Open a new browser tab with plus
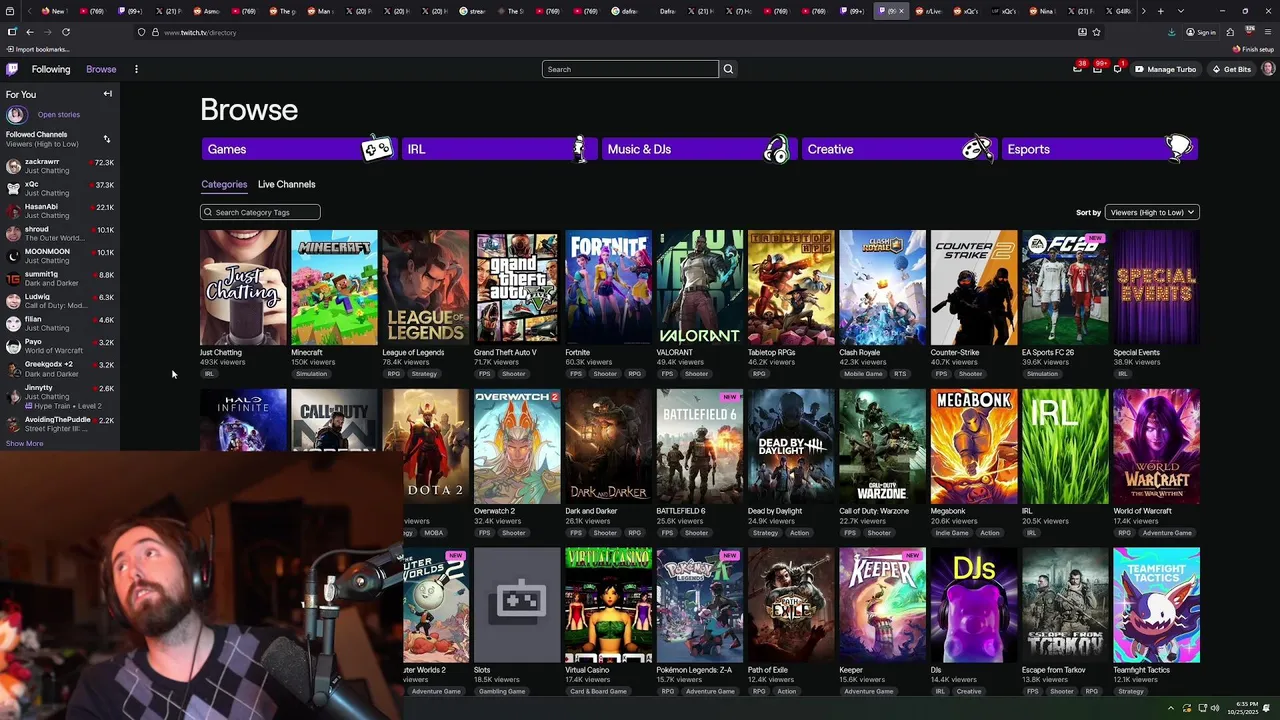The width and height of the screenshot is (1280, 720). (1160, 11)
